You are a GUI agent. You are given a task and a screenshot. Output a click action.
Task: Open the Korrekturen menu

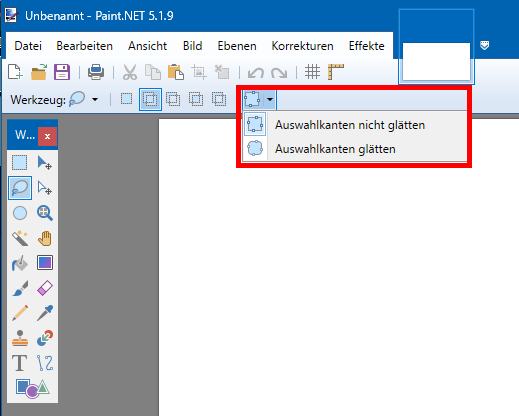(302, 46)
